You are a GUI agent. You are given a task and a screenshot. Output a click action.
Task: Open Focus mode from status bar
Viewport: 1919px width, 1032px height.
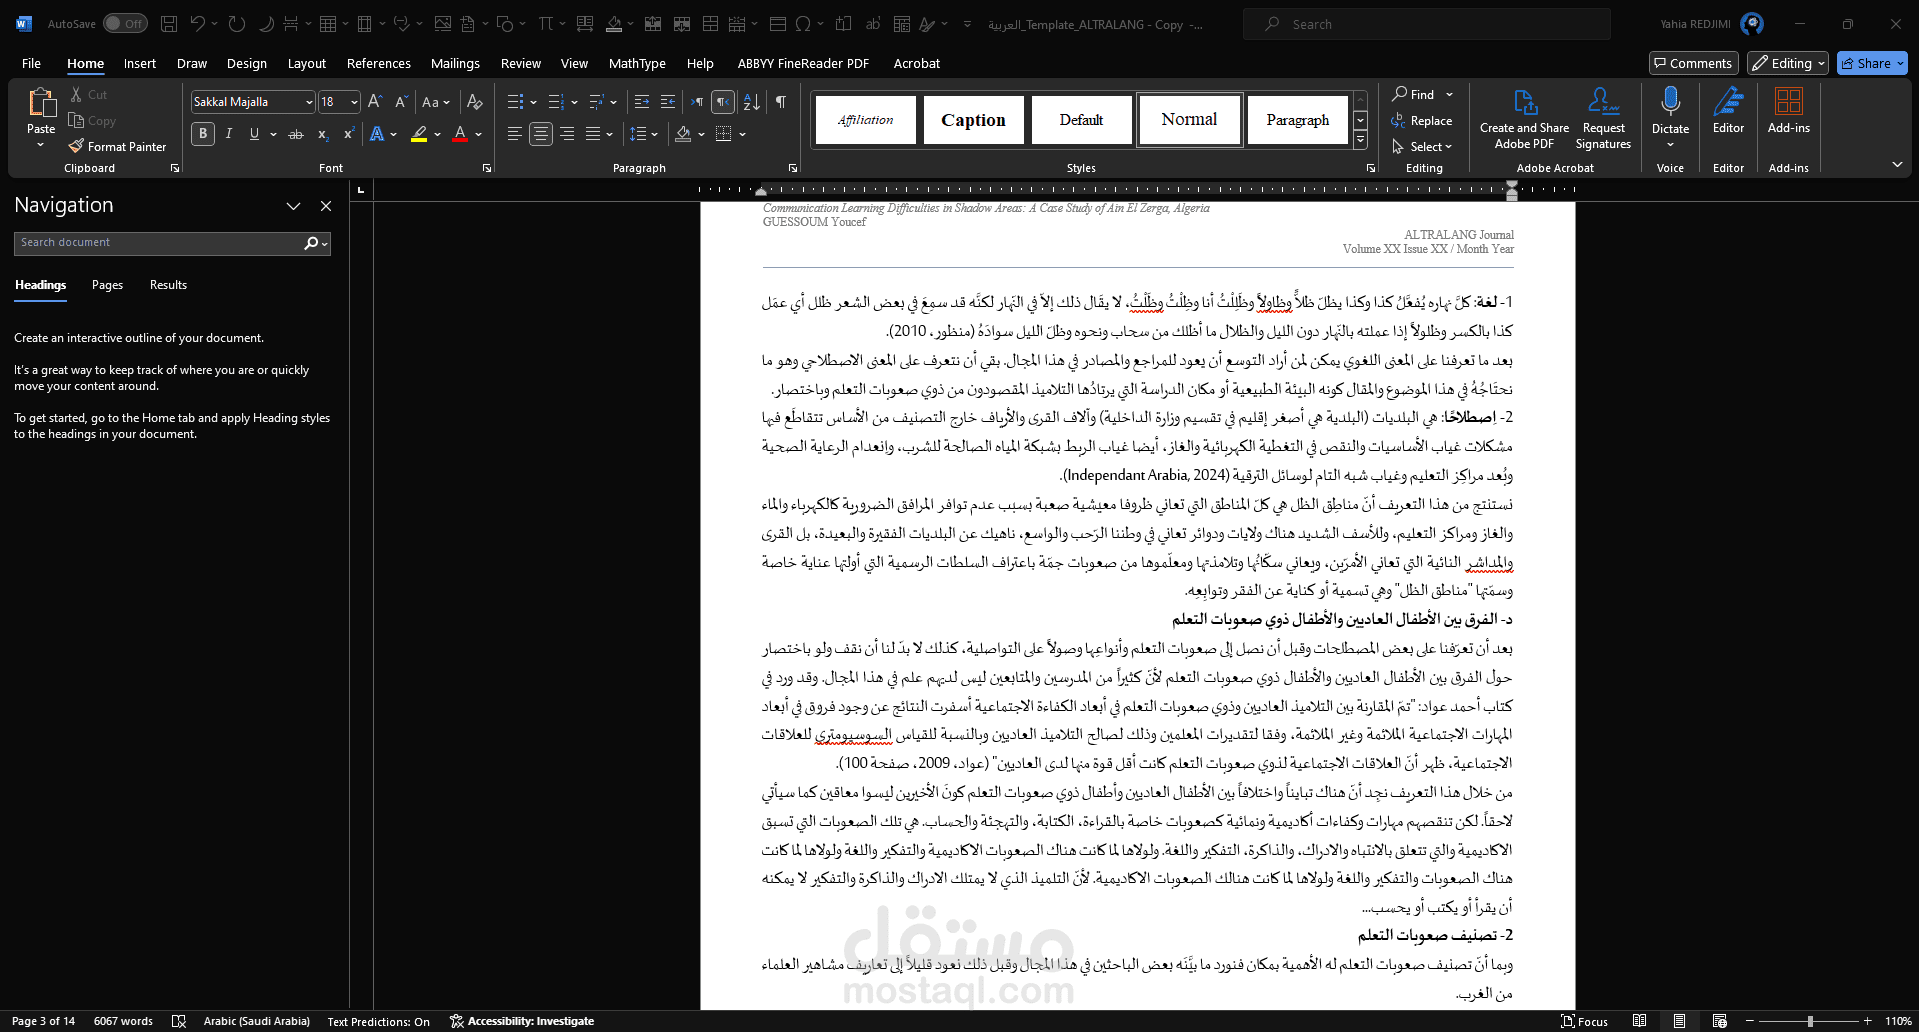point(1584,1021)
